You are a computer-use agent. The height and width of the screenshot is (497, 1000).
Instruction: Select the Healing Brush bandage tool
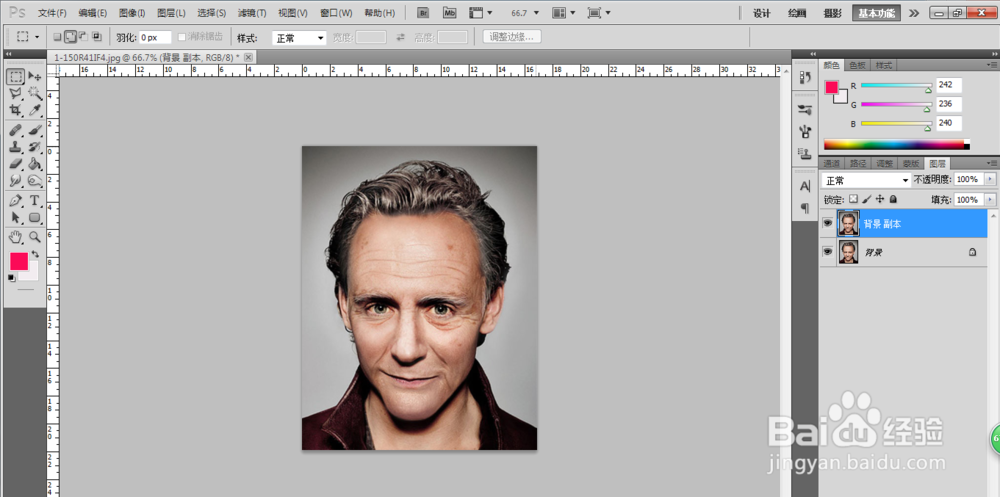(x=16, y=130)
